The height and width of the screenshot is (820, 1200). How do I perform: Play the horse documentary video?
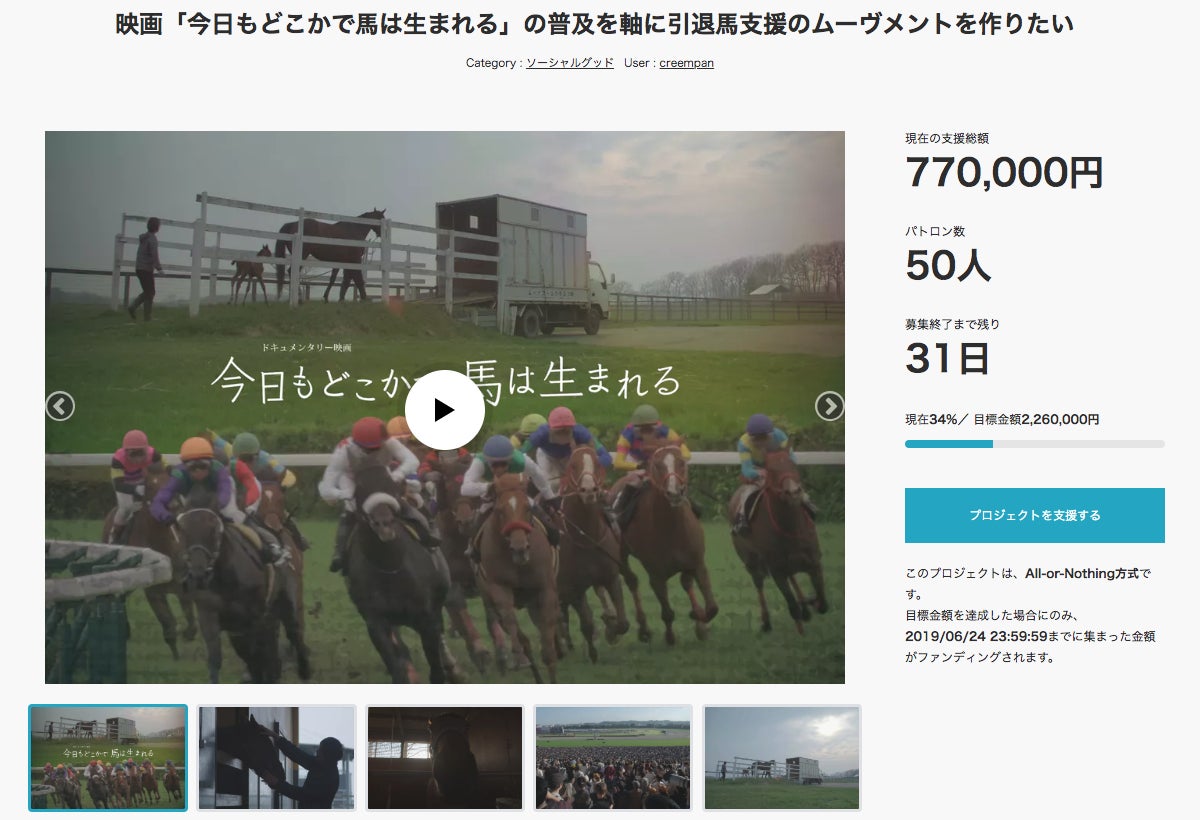point(445,409)
